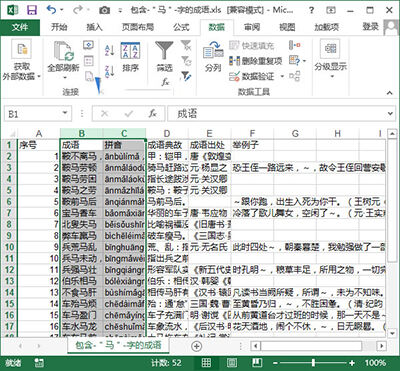Open the 排序 sort dialog icon
Screen dimensions: 400x371
[x=130, y=57]
